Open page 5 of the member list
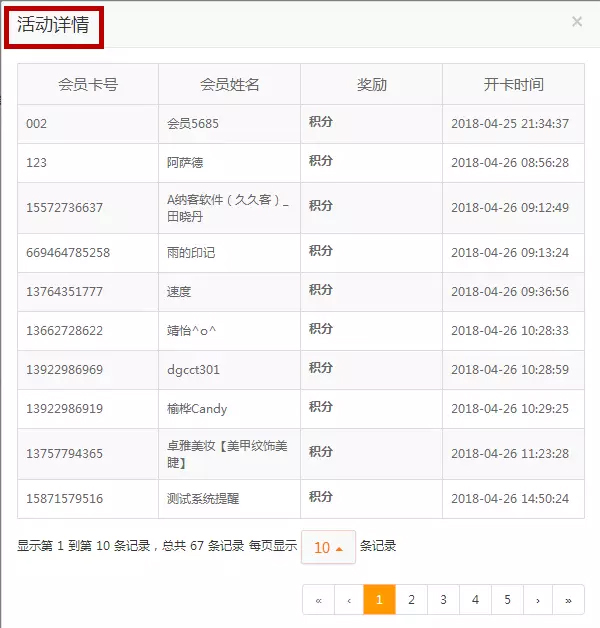 [x=507, y=600]
